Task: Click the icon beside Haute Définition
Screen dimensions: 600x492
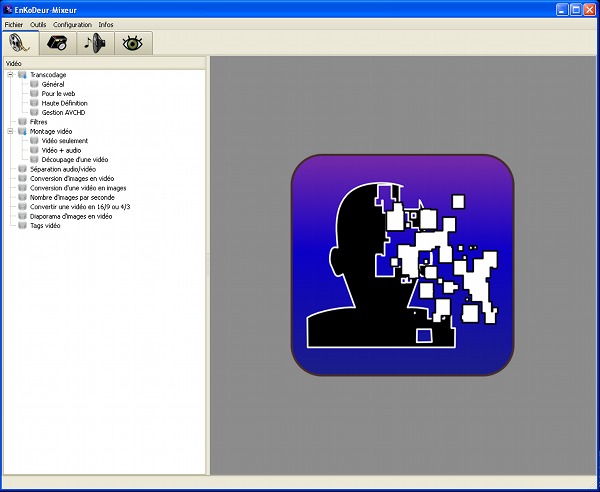Action: (x=34, y=103)
